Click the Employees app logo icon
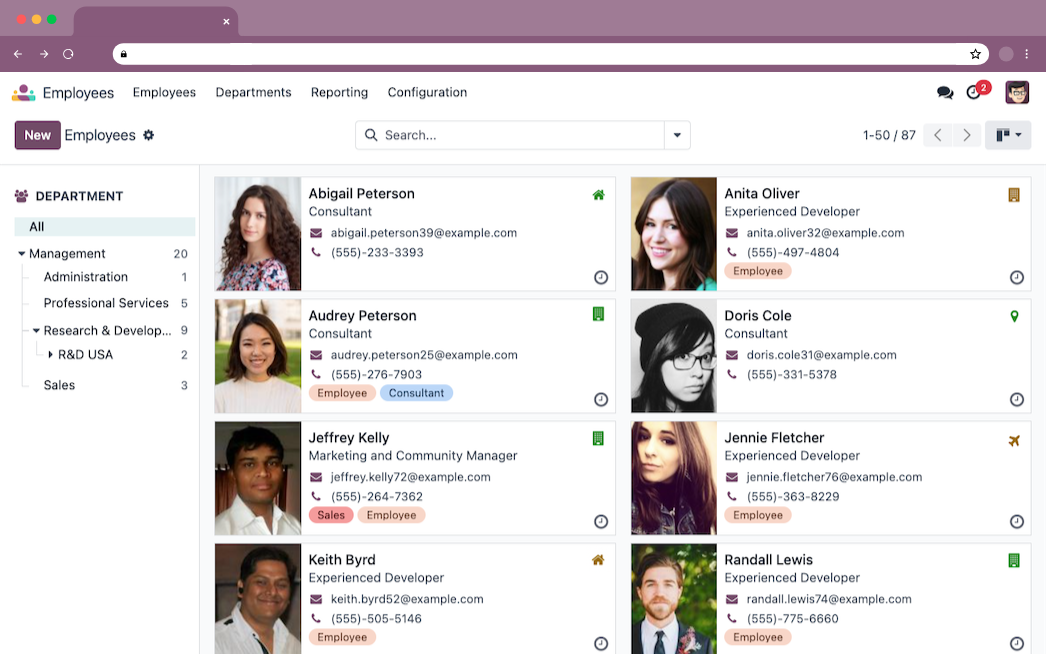1046x654 pixels. [23, 93]
